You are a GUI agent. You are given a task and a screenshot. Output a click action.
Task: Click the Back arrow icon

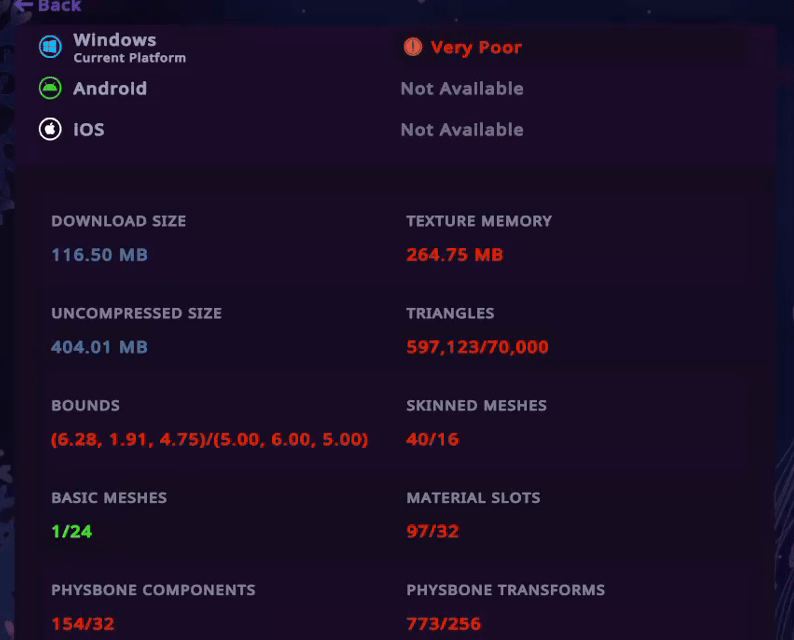click(24, 6)
